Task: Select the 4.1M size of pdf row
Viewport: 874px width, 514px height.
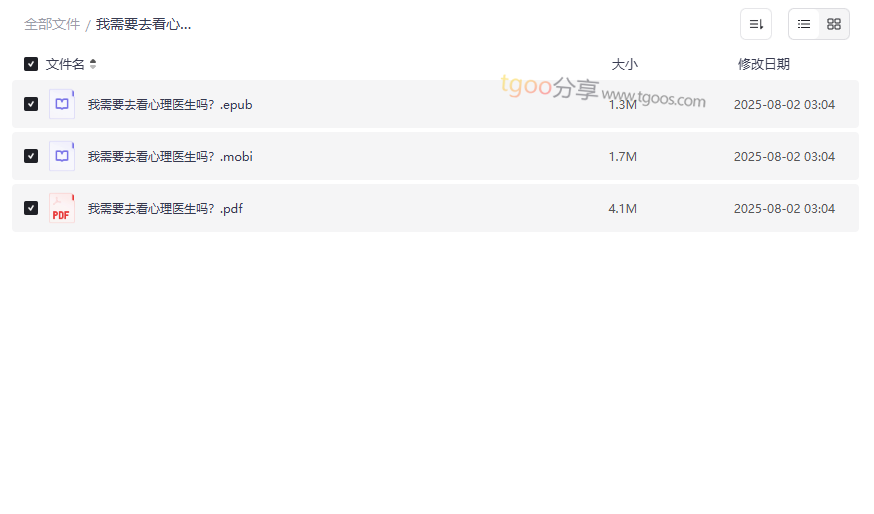Action: tap(623, 208)
